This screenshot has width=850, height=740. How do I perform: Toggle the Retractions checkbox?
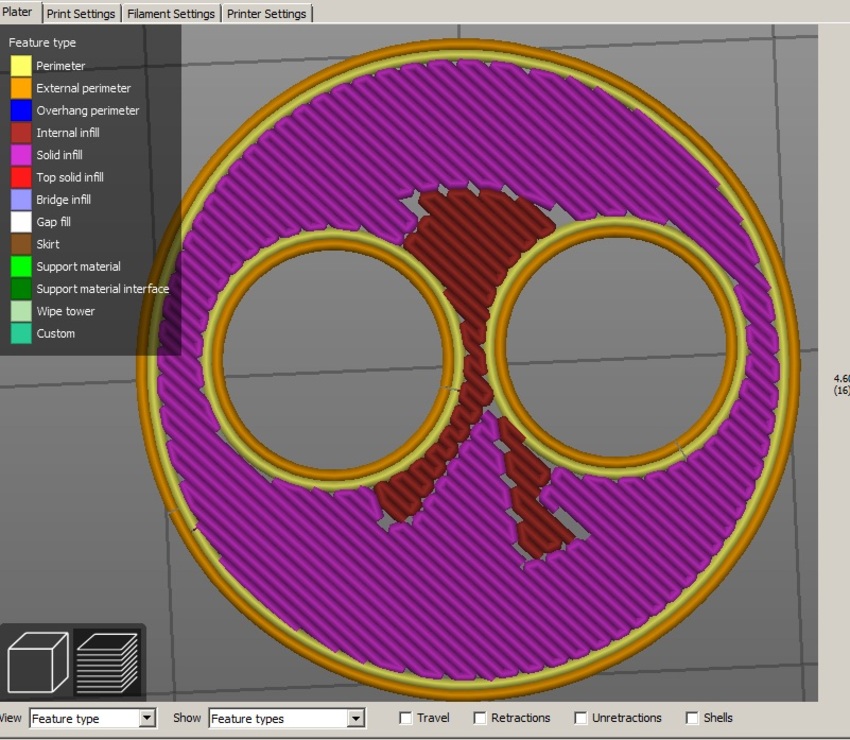[480, 718]
